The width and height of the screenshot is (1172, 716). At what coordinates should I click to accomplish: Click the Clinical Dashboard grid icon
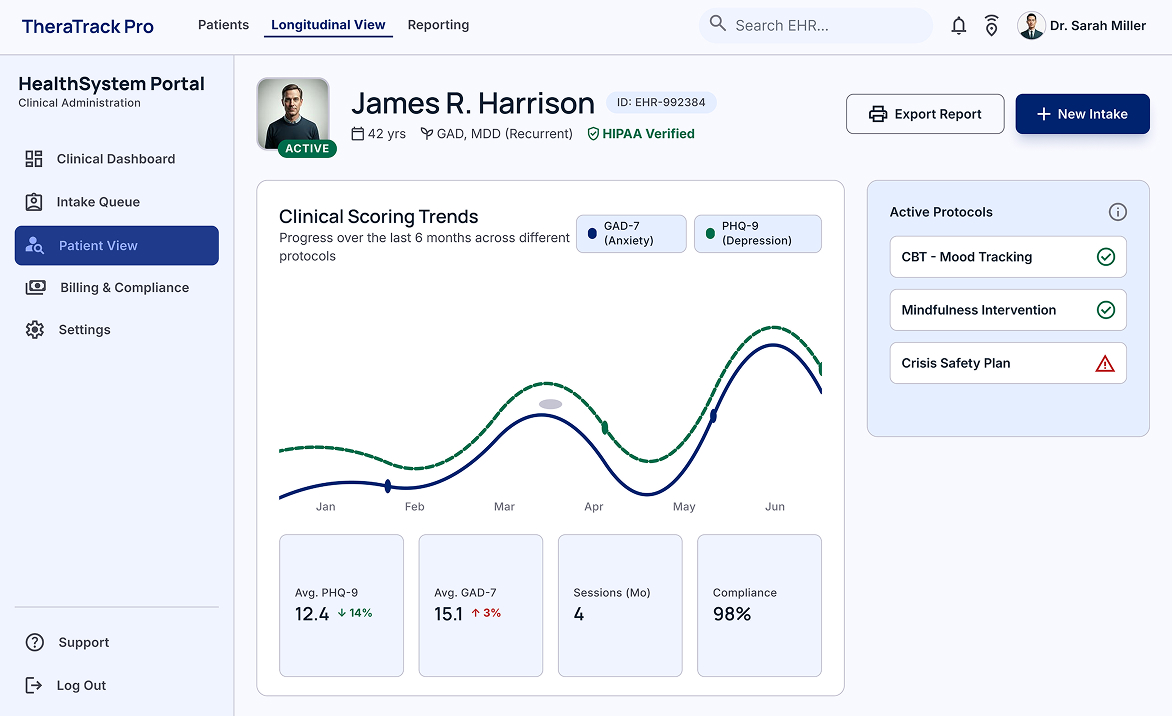click(34, 158)
